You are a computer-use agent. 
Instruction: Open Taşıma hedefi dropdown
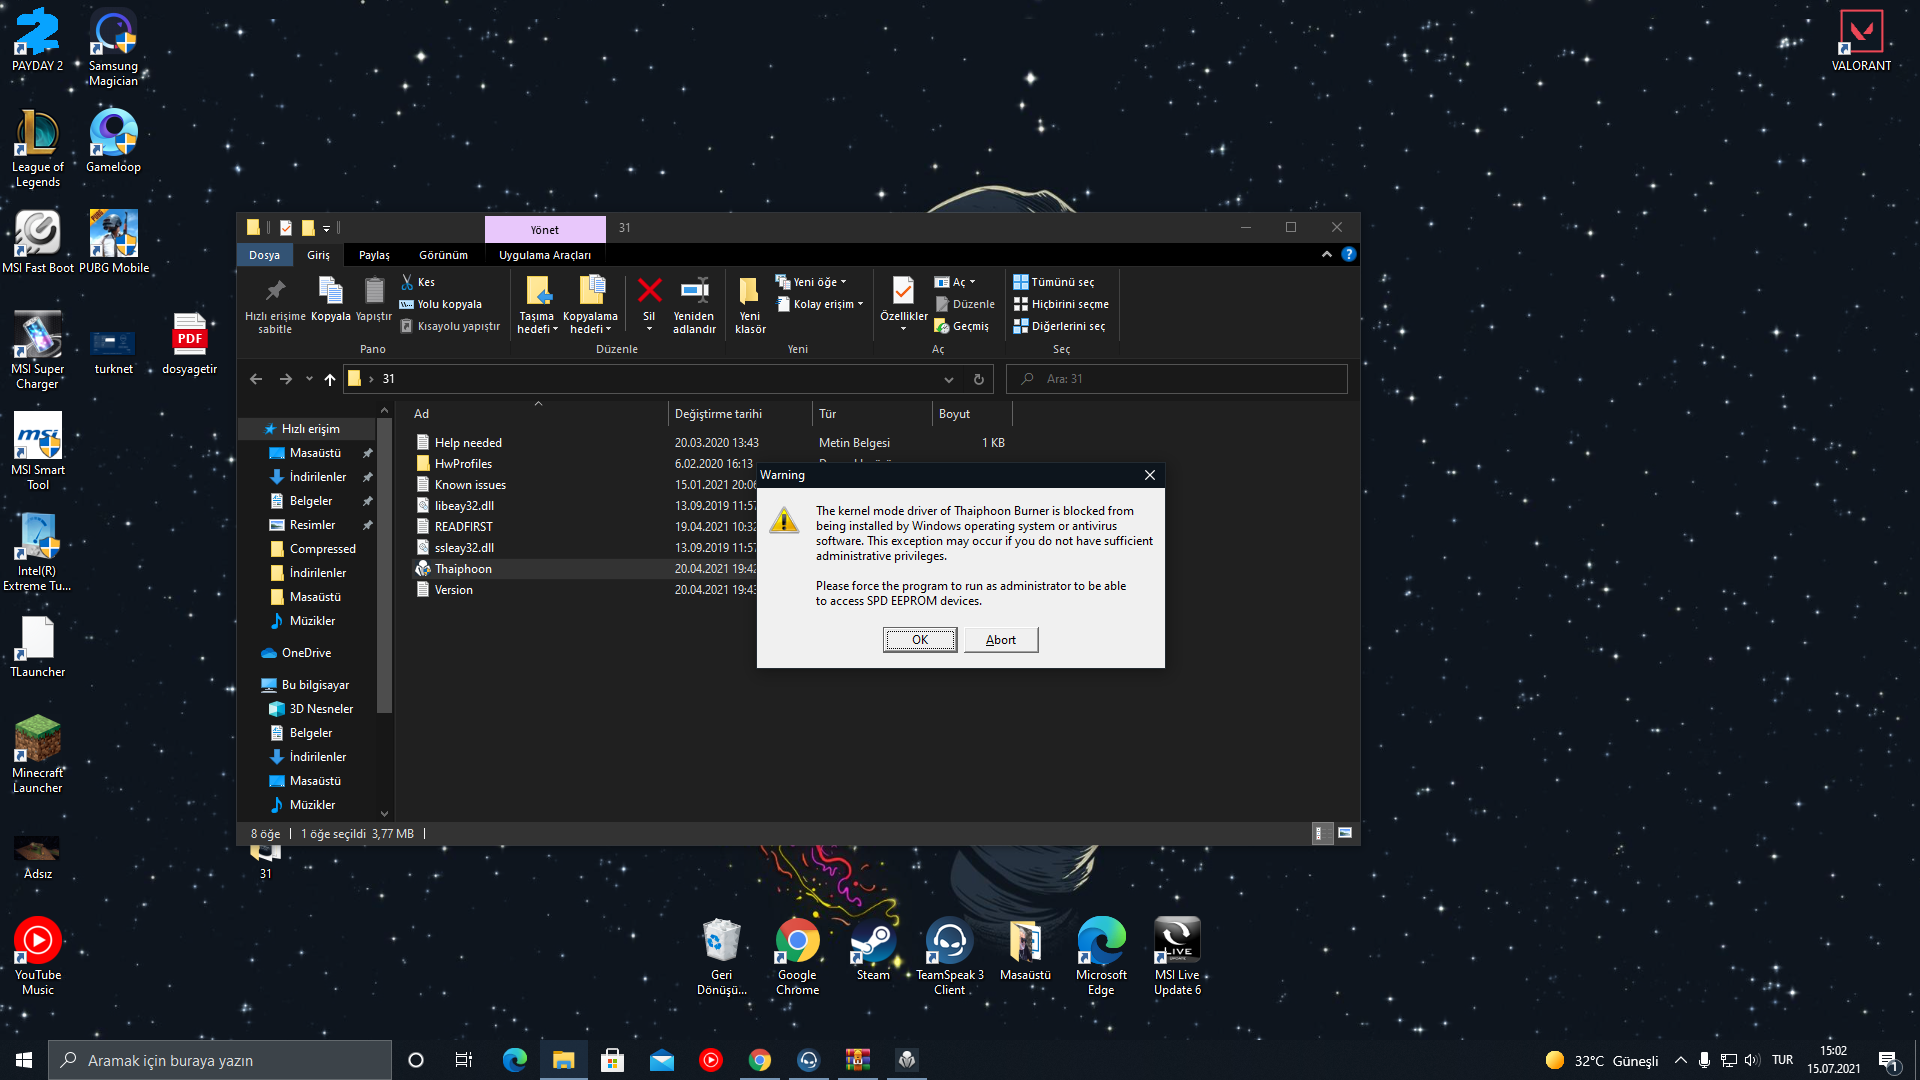(537, 305)
